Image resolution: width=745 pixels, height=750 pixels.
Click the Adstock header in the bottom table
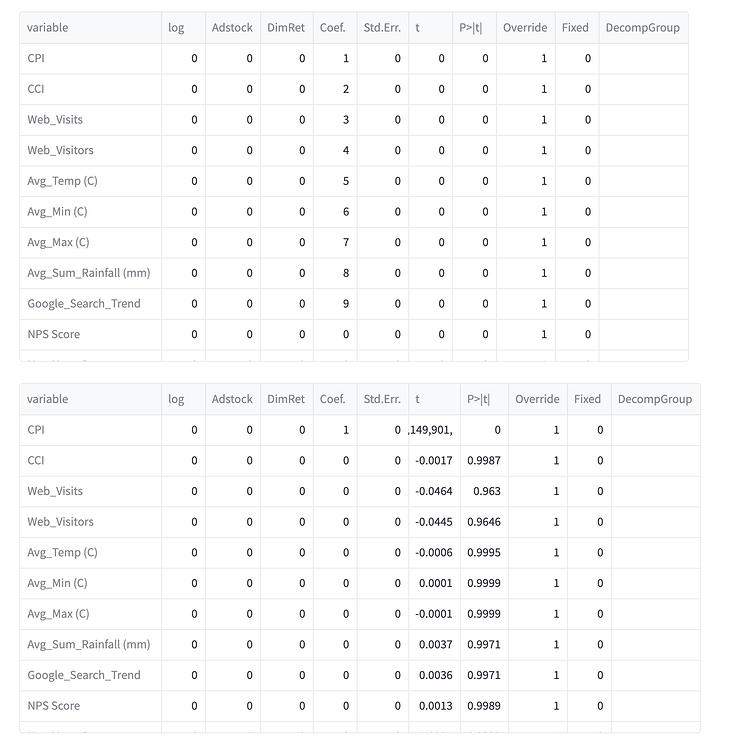point(232,399)
